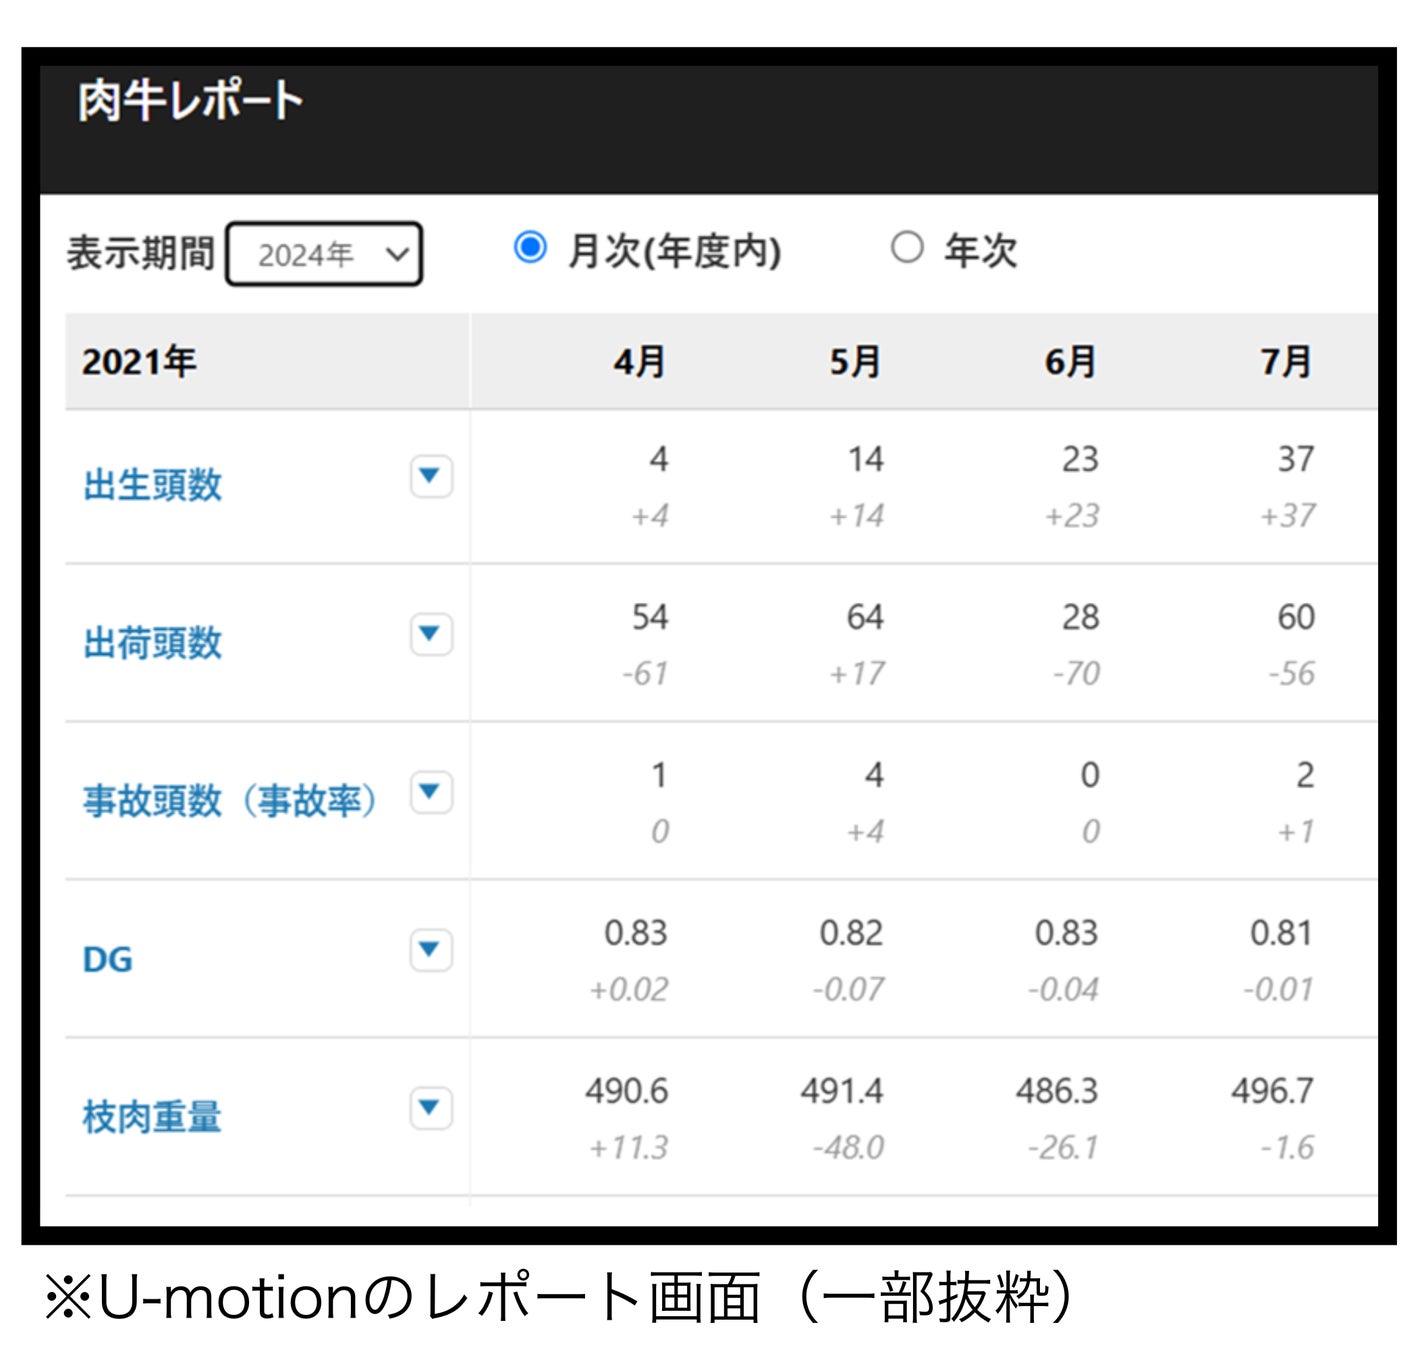Screen dimensions: 1426x1350
Task: Open the DG link
Action: pos(107,960)
